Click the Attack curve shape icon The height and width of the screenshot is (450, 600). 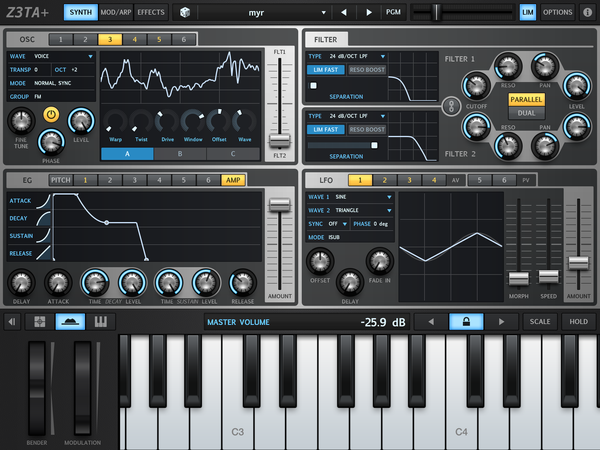pos(43,201)
